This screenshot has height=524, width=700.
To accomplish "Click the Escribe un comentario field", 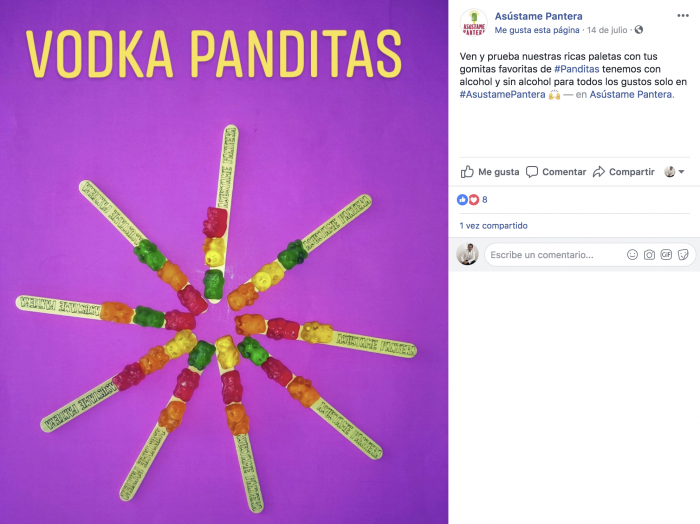I will [555, 255].
